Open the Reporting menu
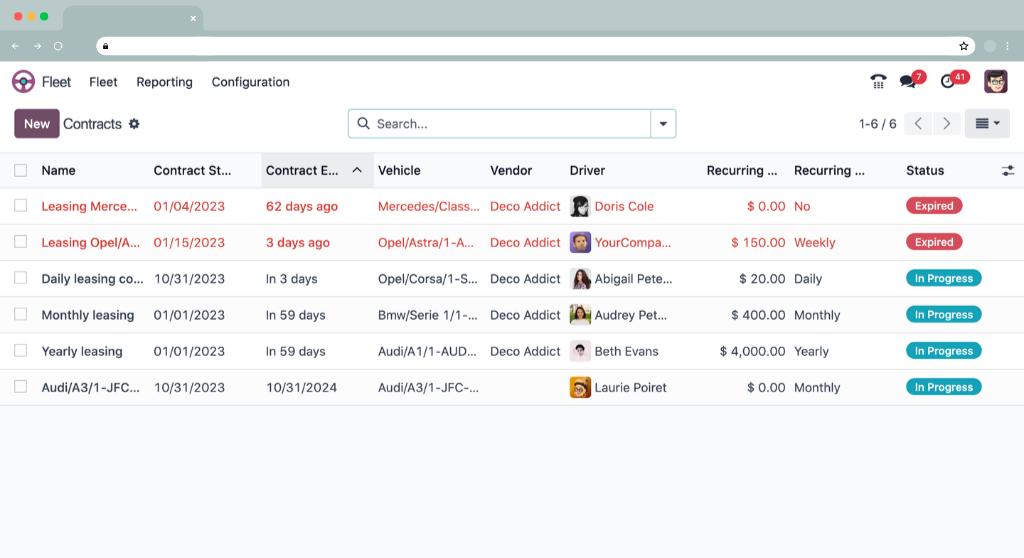This screenshot has width=1024, height=558. [x=164, y=82]
